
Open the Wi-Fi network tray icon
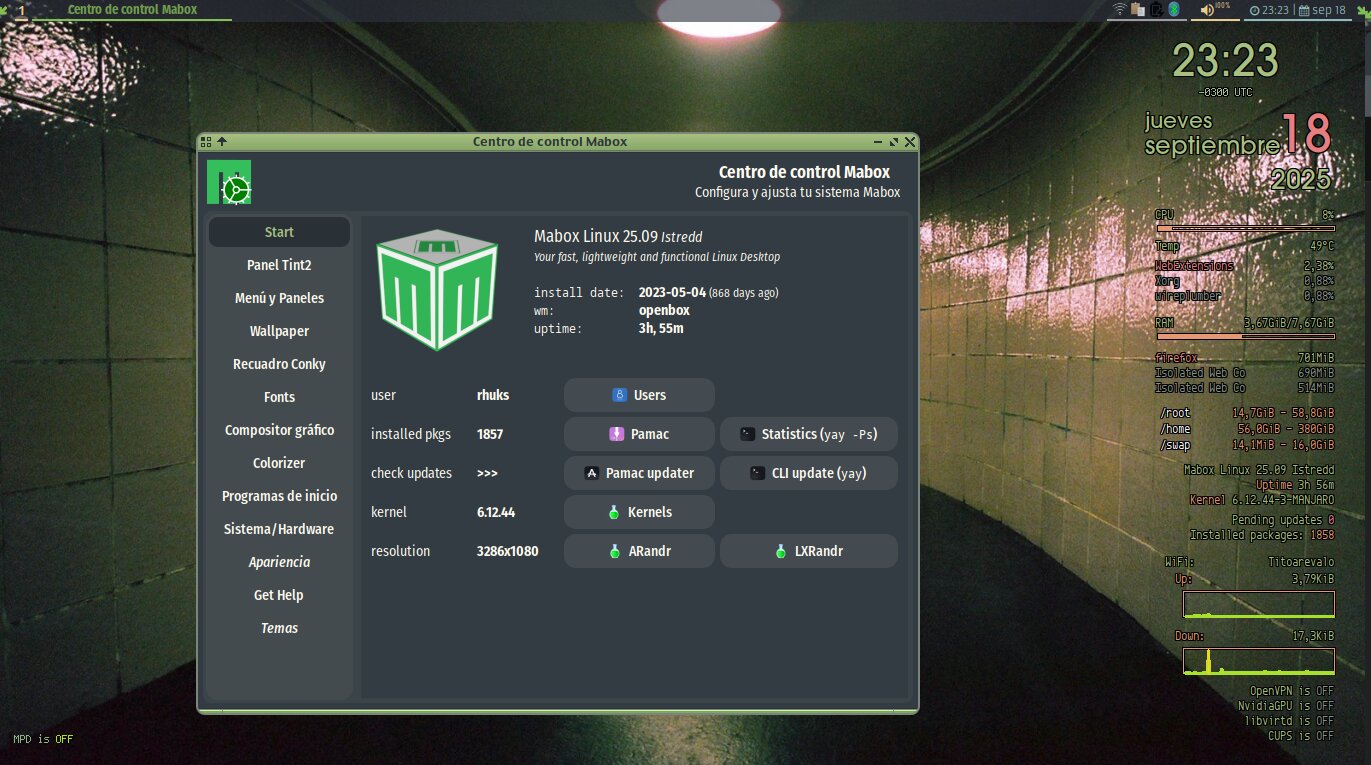click(1119, 10)
